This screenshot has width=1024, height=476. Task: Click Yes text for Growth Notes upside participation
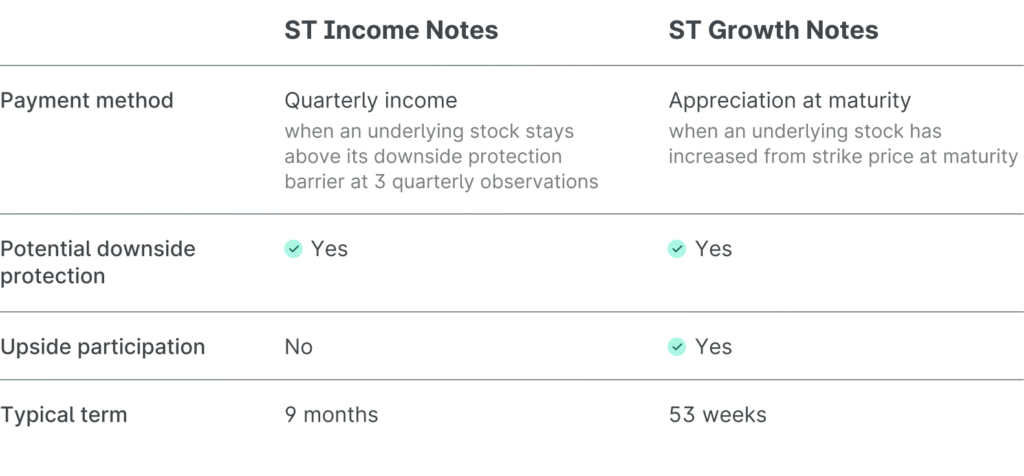click(x=713, y=347)
